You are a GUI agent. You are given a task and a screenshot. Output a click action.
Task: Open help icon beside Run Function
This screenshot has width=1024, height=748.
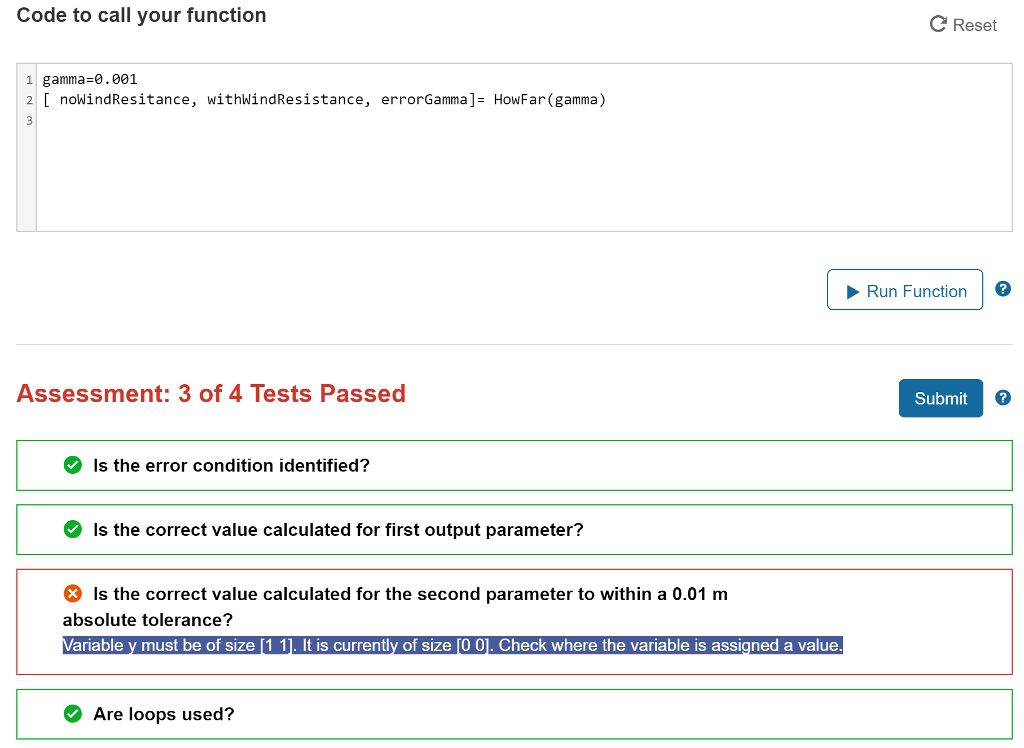(x=1002, y=289)
